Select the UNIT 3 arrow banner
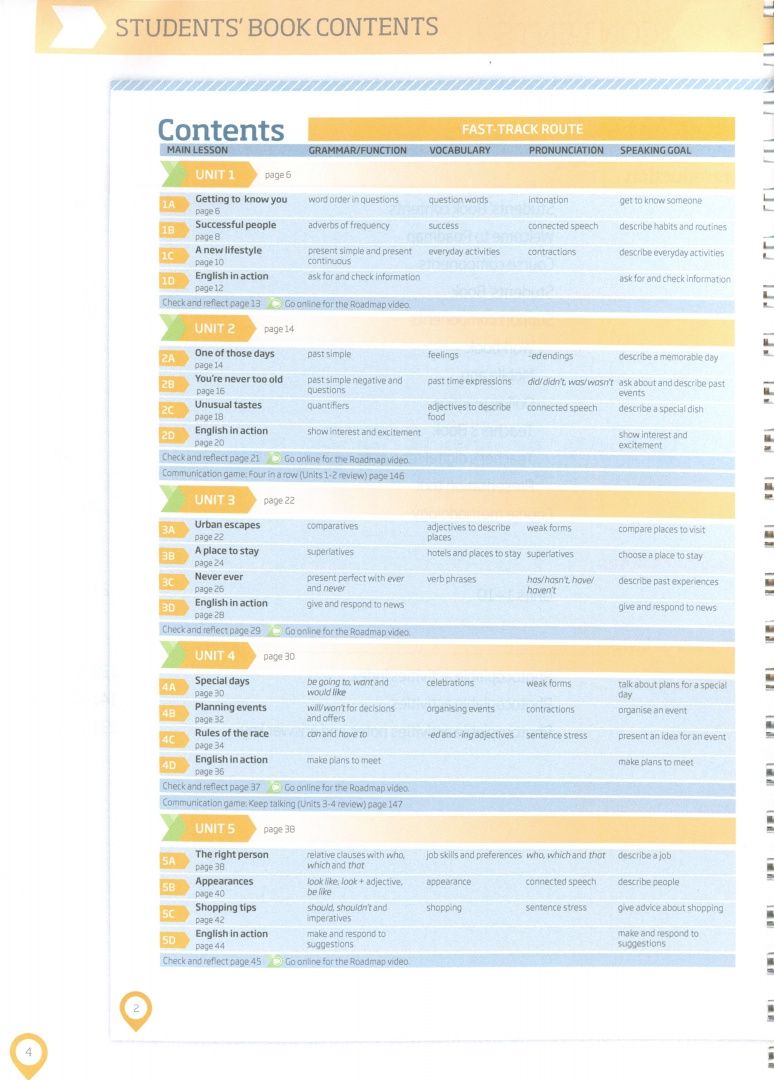The image size is (774, 1080). [x=209, y=500]
